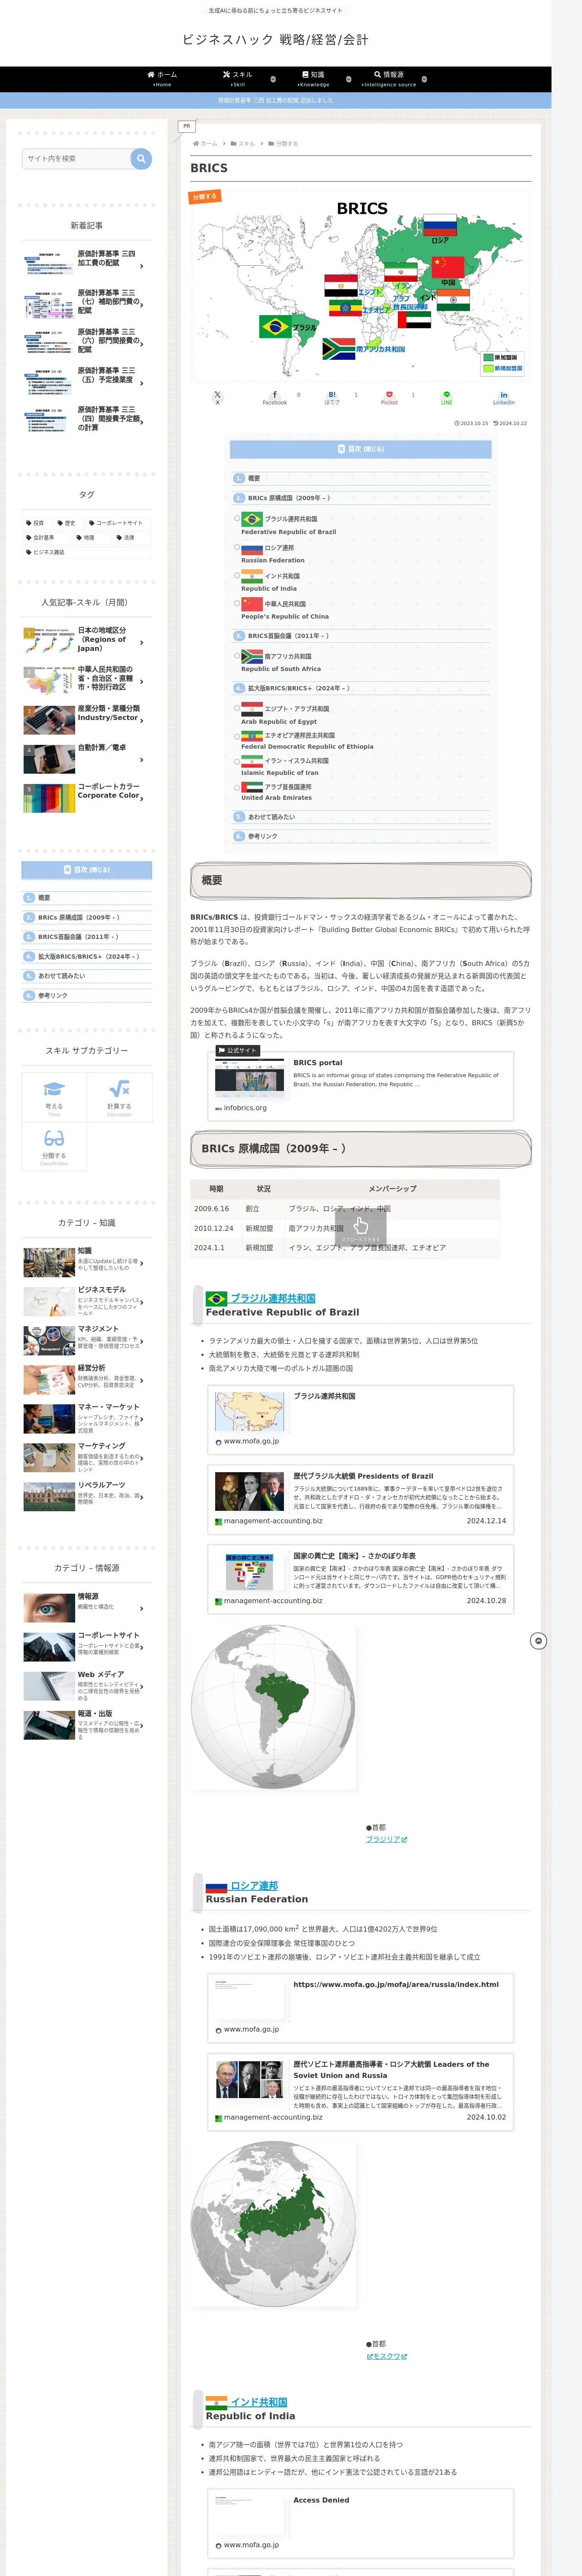Open the 知識 category thumbnail in sidebar
This screenshot has width=582, height=2576.
pos(48,1262)
